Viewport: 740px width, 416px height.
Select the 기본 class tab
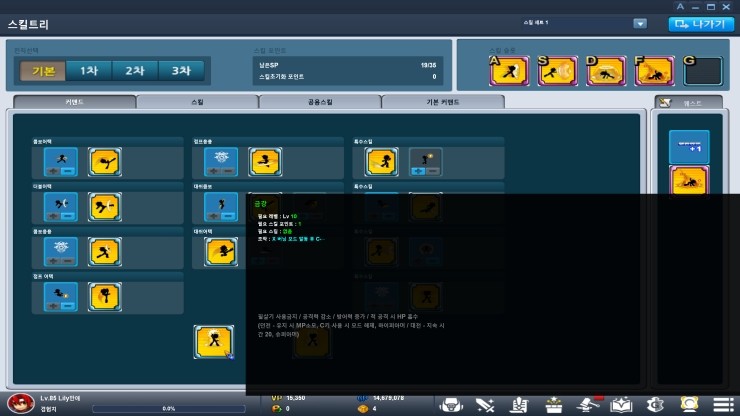(42, 71)
